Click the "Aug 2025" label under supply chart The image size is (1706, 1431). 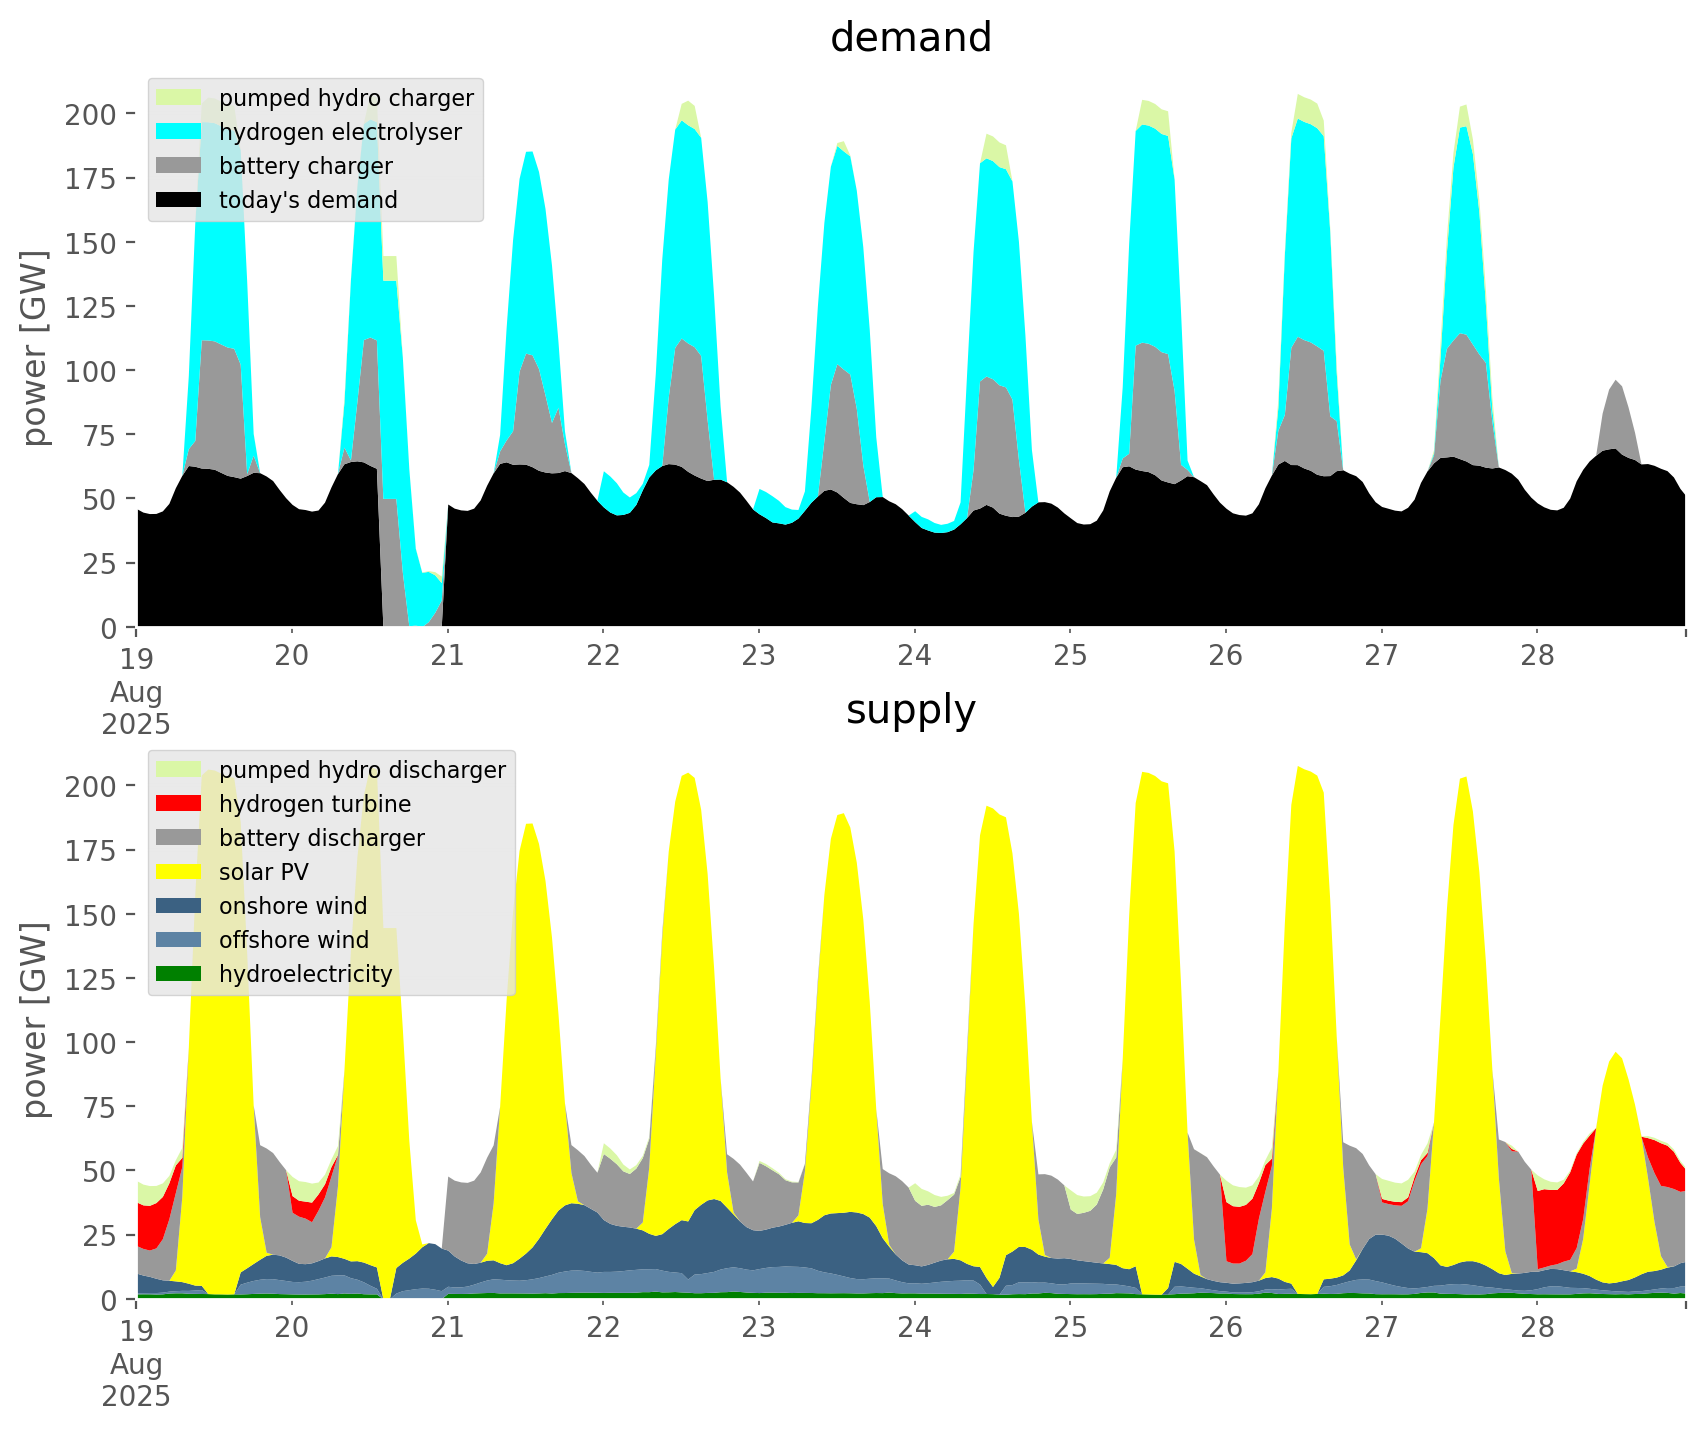(136, 1380)
